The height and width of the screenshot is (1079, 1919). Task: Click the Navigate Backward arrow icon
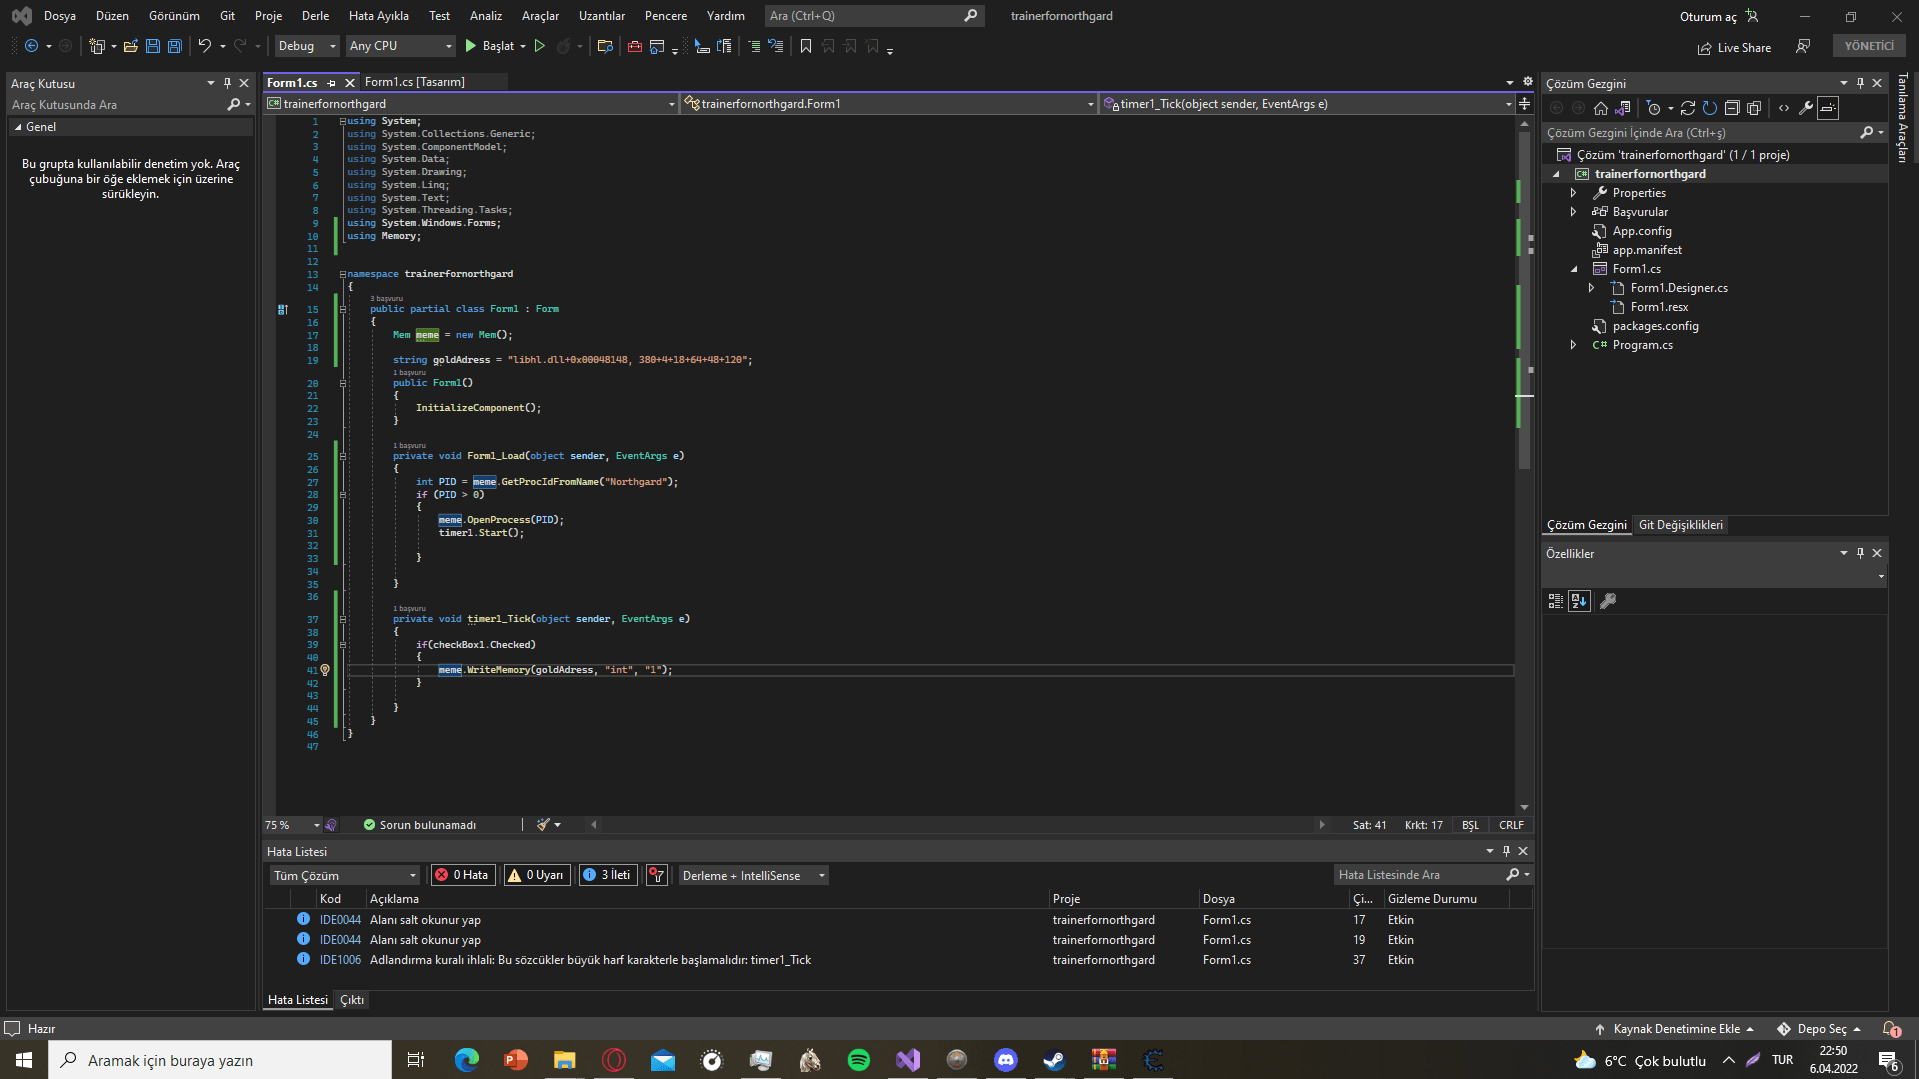[x=32, y=46]
